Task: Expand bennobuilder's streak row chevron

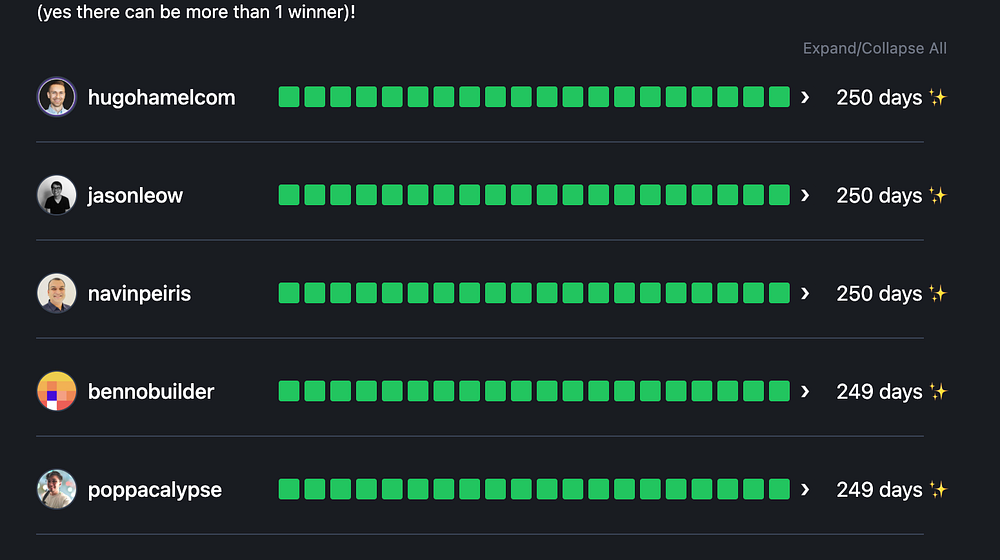Action: [x=805, y=391]
